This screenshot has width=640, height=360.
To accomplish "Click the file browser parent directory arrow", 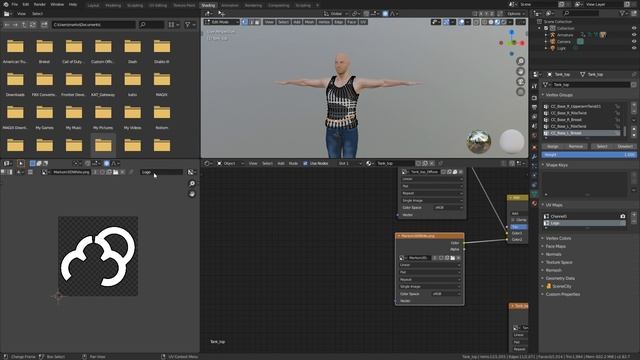I will [x=24, y=25].
